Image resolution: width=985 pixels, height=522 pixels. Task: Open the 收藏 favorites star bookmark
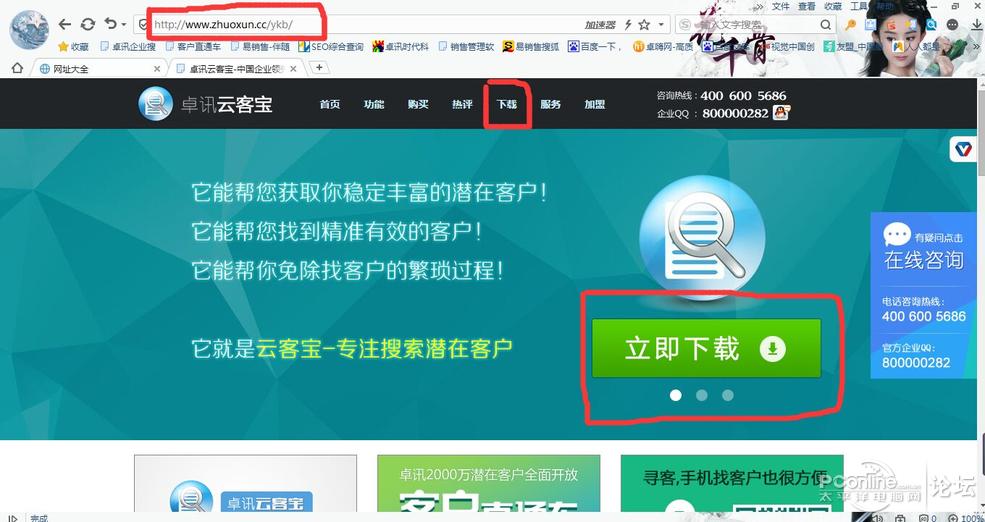coord(73,46)
